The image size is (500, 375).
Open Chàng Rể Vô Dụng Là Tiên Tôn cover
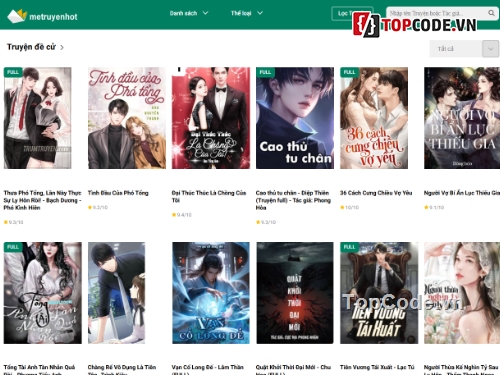(117, 293)
